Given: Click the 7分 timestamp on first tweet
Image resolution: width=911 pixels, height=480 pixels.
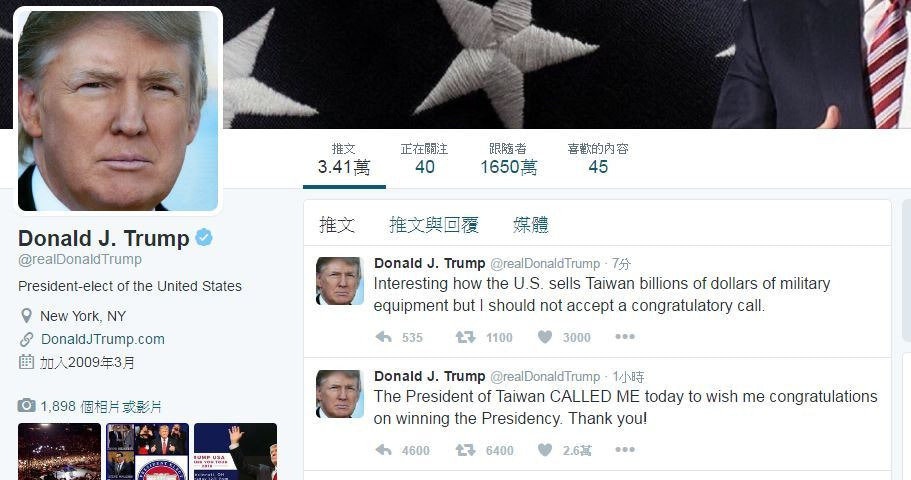Looking at the screenshot, I should tap(621, 264).
